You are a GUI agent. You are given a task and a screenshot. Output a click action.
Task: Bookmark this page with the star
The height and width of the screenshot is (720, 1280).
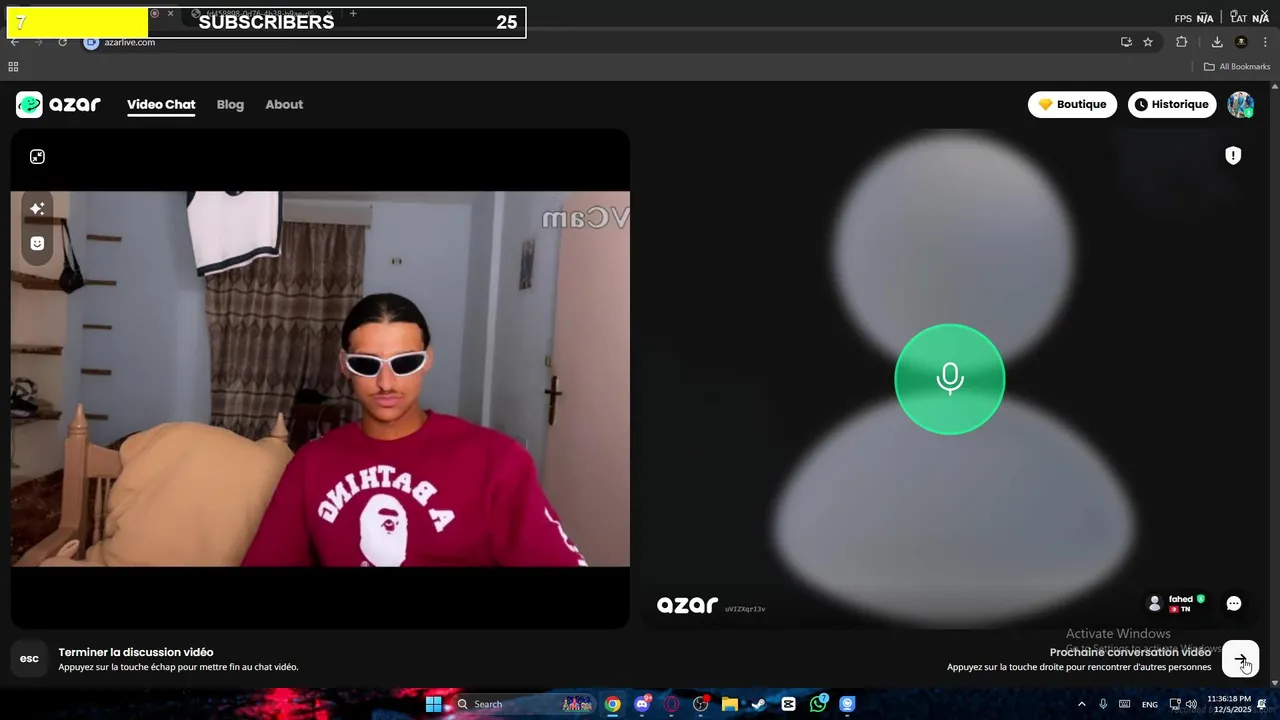[1148, 42]
